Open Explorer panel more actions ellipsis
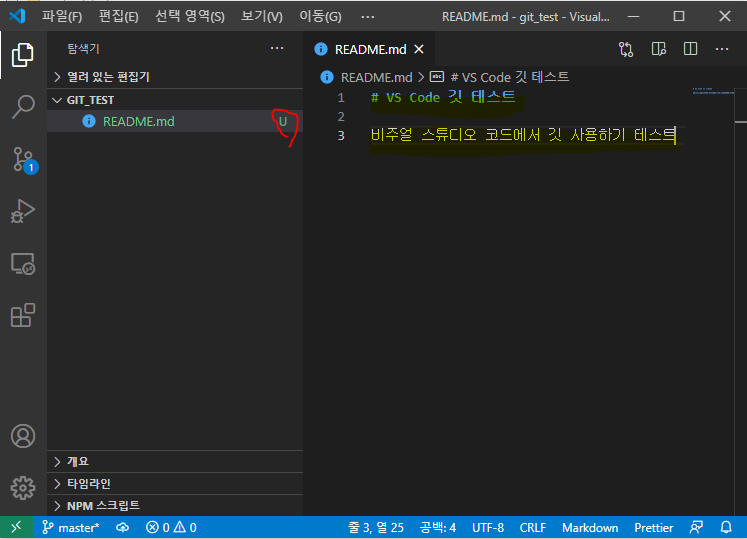The height and width of the screenshot is (539, 747). (277, 48)
